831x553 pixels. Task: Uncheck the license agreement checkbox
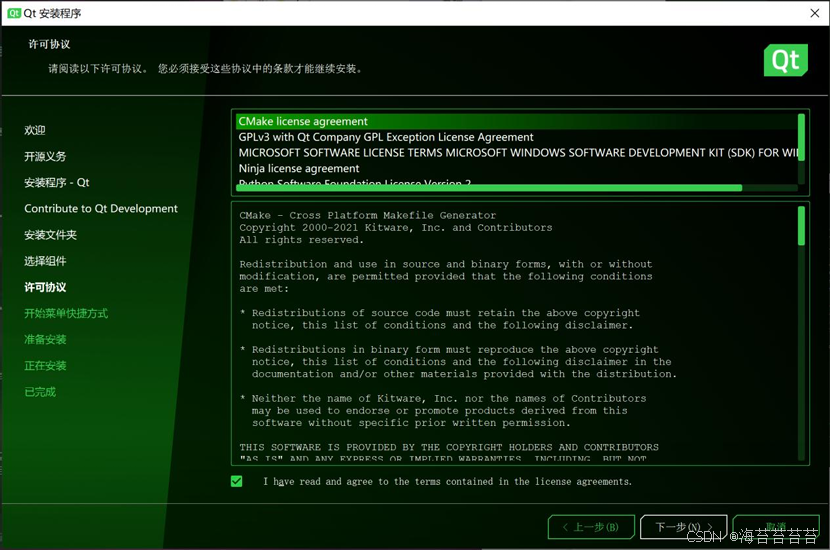tap(237, 481)
